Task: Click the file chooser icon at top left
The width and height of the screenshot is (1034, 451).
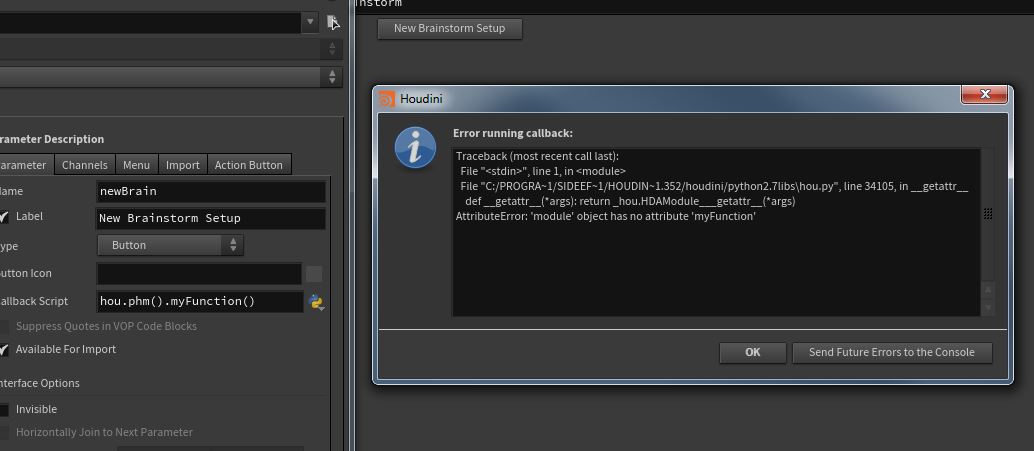Action: tap(333, 22)
